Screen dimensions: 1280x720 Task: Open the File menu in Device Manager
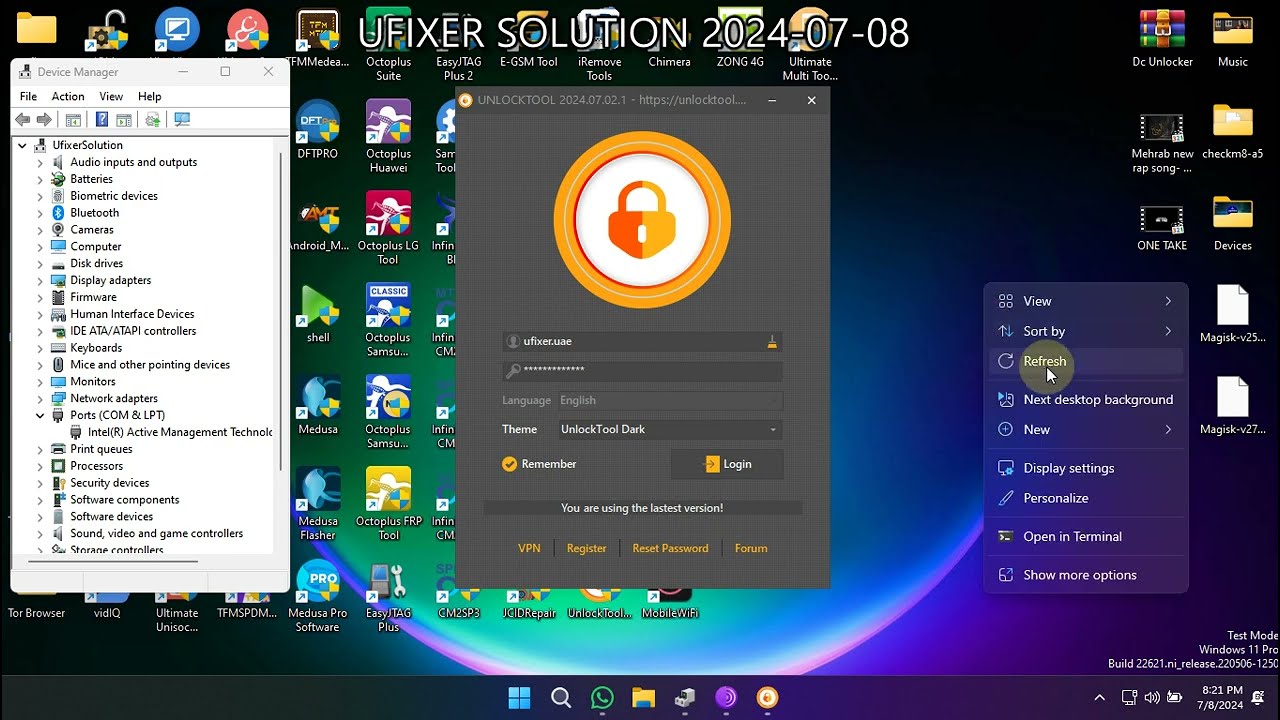coord(28,97)
